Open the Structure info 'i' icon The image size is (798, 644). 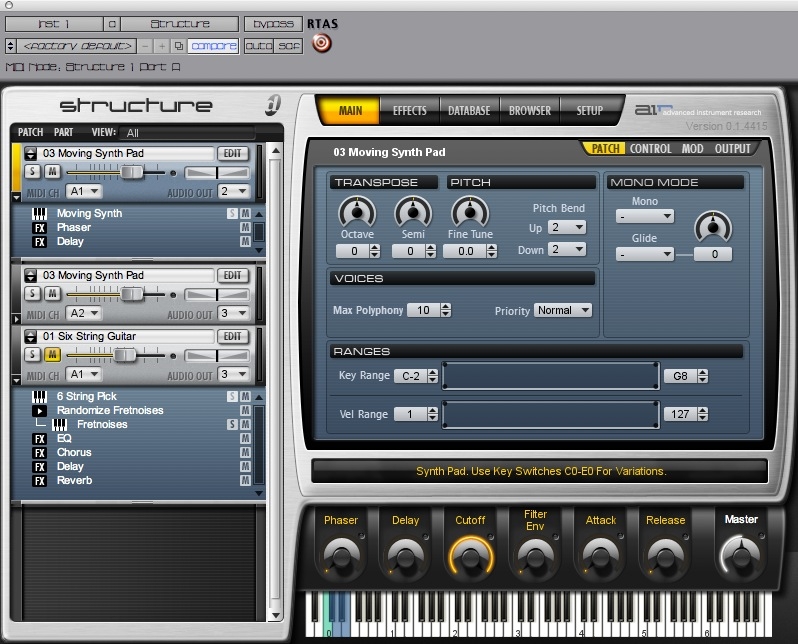[x=273, y=104]
